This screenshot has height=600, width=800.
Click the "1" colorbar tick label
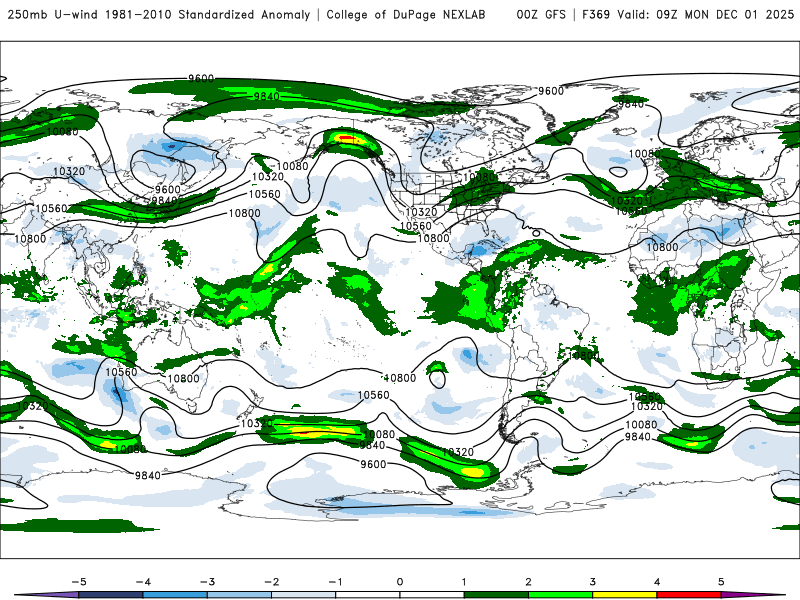pyautogui.click(x=464, y=582)
